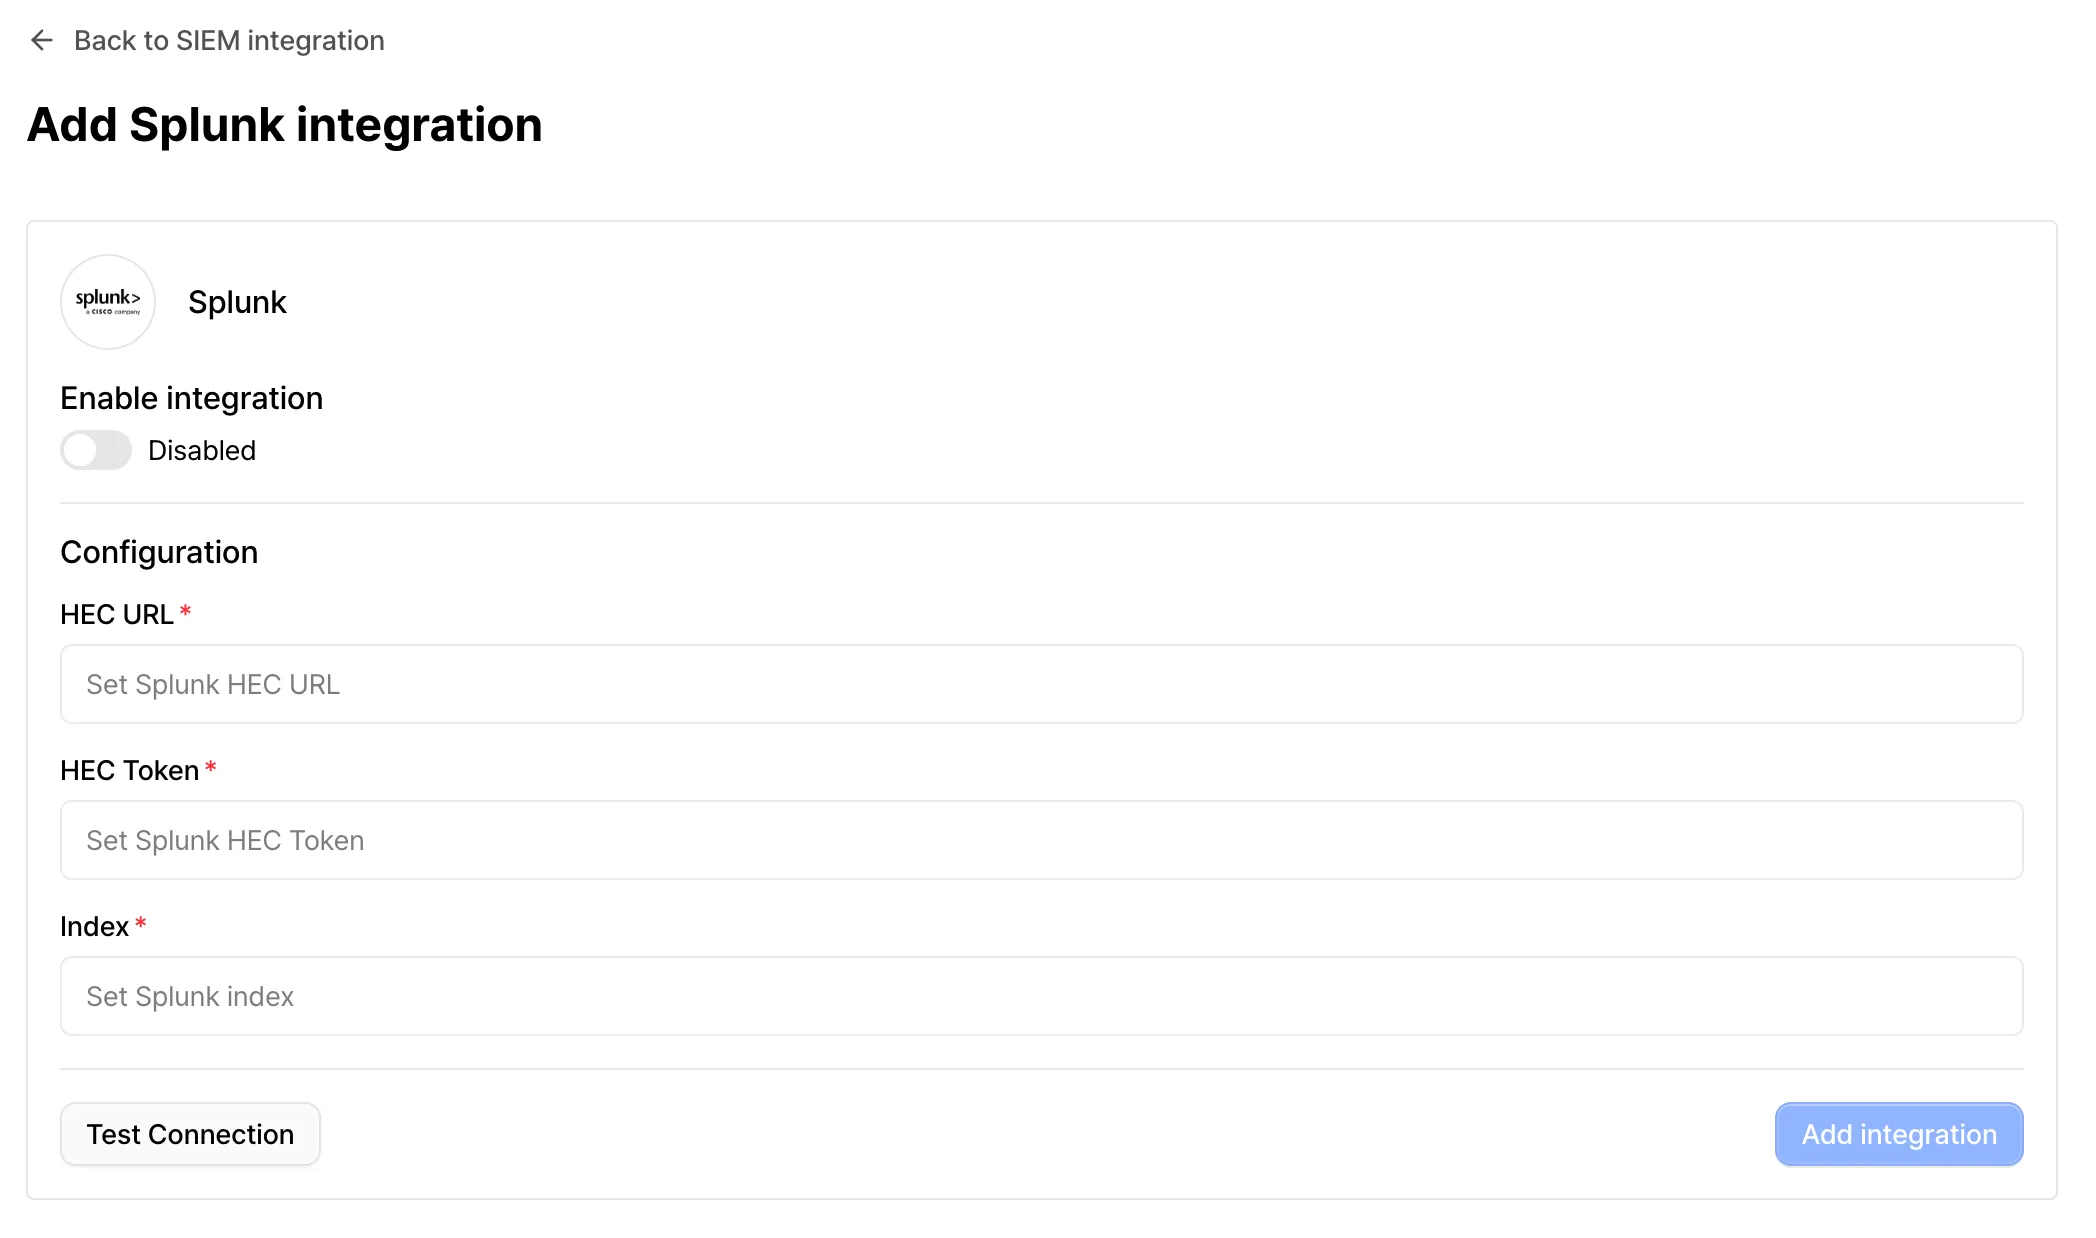The width and height of the screenshot is (2096, 1238).
Task: Open Back to SIEM integration
Action: pyautogui.click(x=229, y=40)
